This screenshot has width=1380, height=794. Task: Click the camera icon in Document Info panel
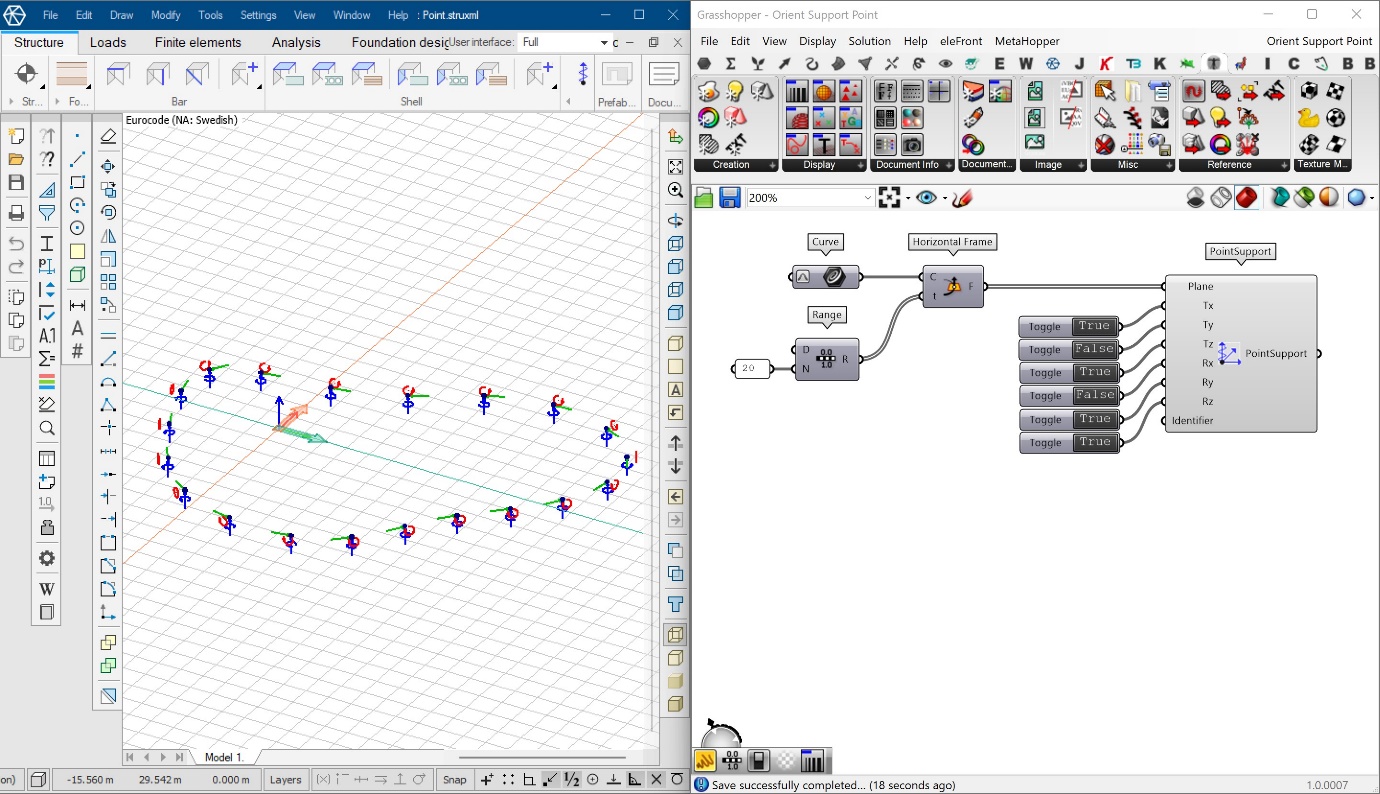pyautogui.click(x=912, y=147)
